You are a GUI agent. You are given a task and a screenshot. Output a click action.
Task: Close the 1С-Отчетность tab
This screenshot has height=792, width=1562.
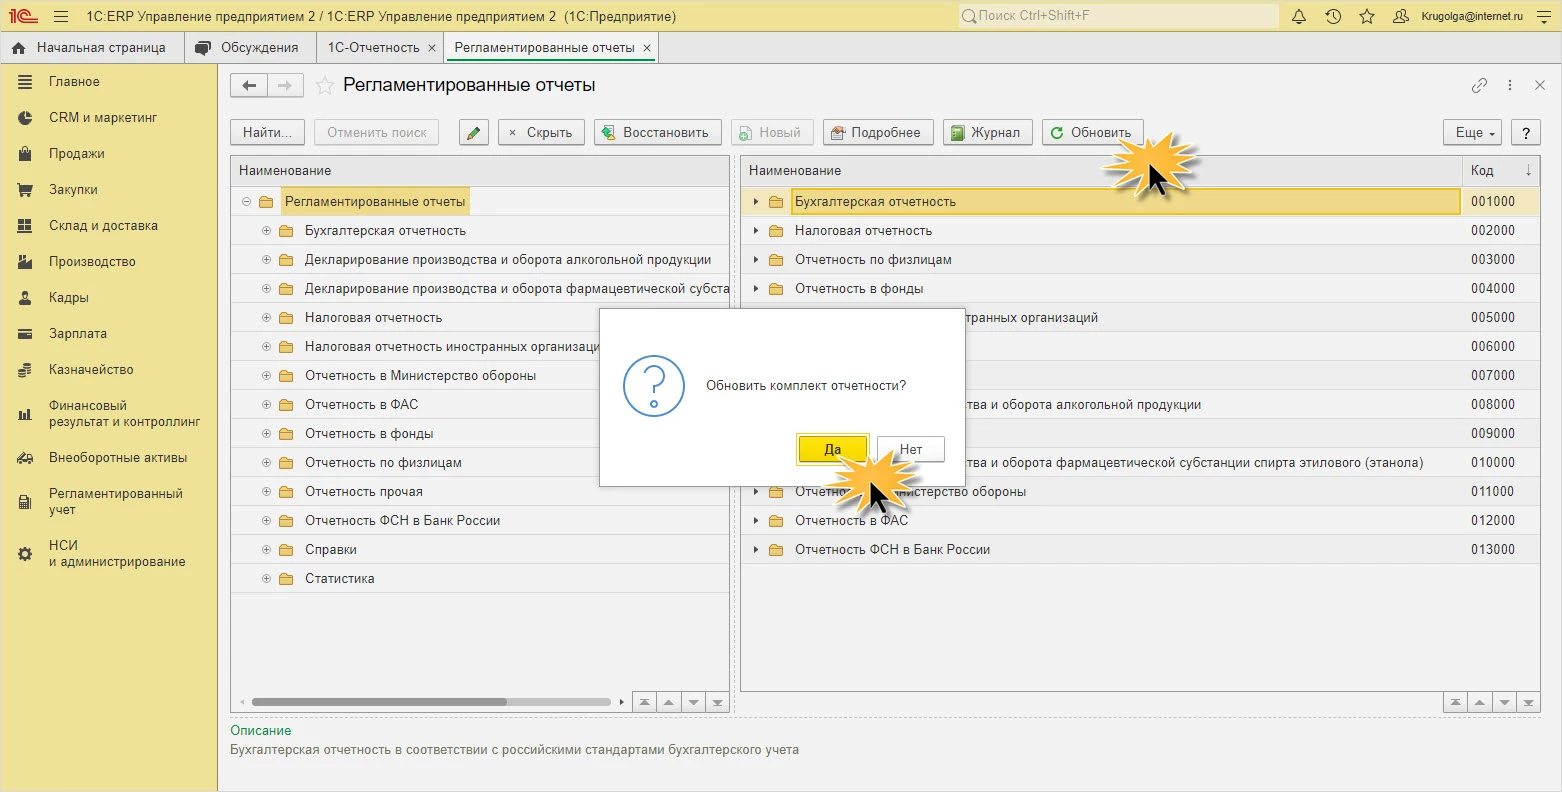point(431,48)
